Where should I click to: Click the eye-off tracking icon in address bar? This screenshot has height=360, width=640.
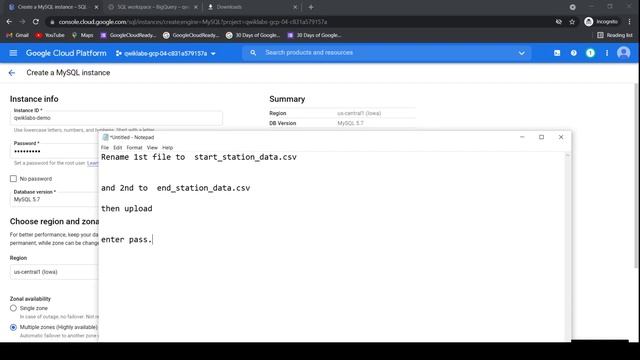[x=558, y=22]
